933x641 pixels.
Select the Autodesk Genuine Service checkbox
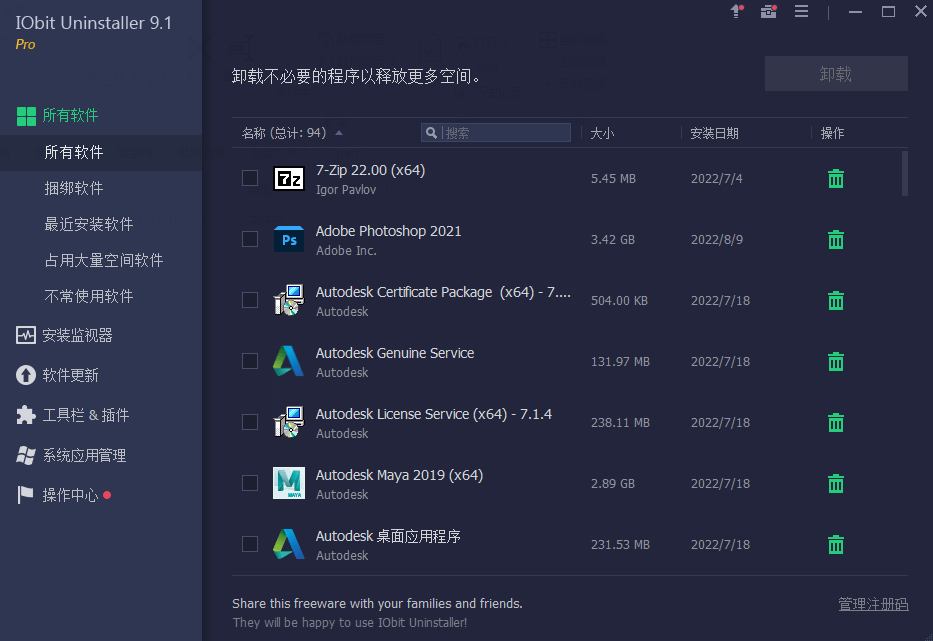click(249, 361)
